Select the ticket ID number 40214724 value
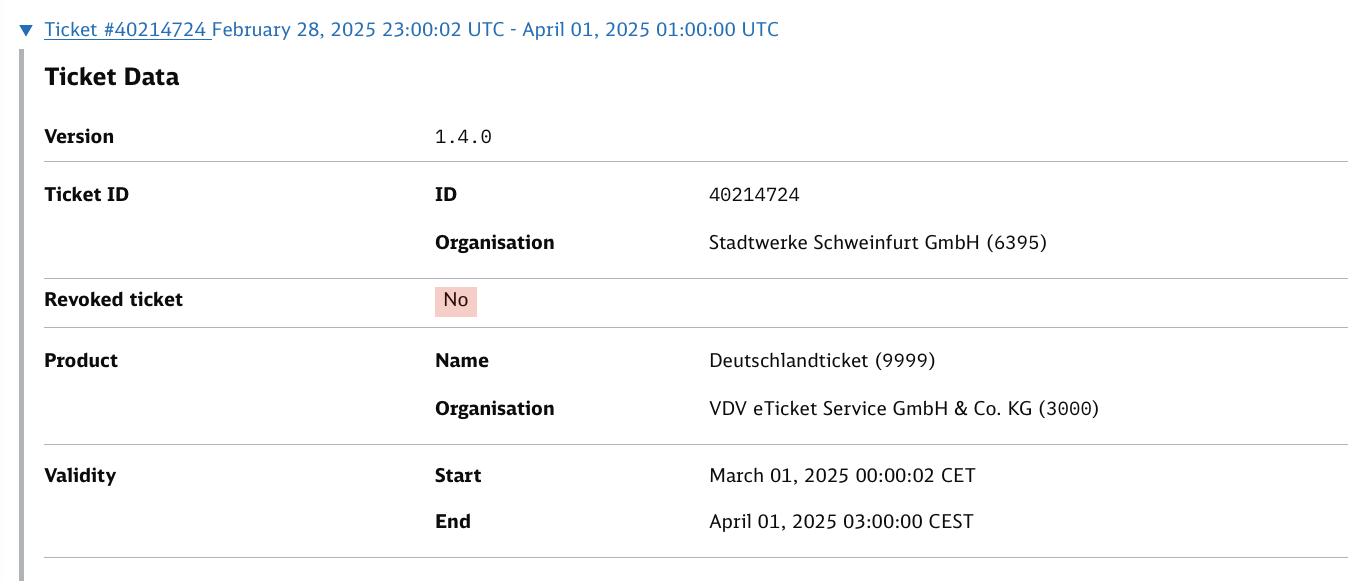This screenshot has width=1369, height=581. [x=754, y=195]
